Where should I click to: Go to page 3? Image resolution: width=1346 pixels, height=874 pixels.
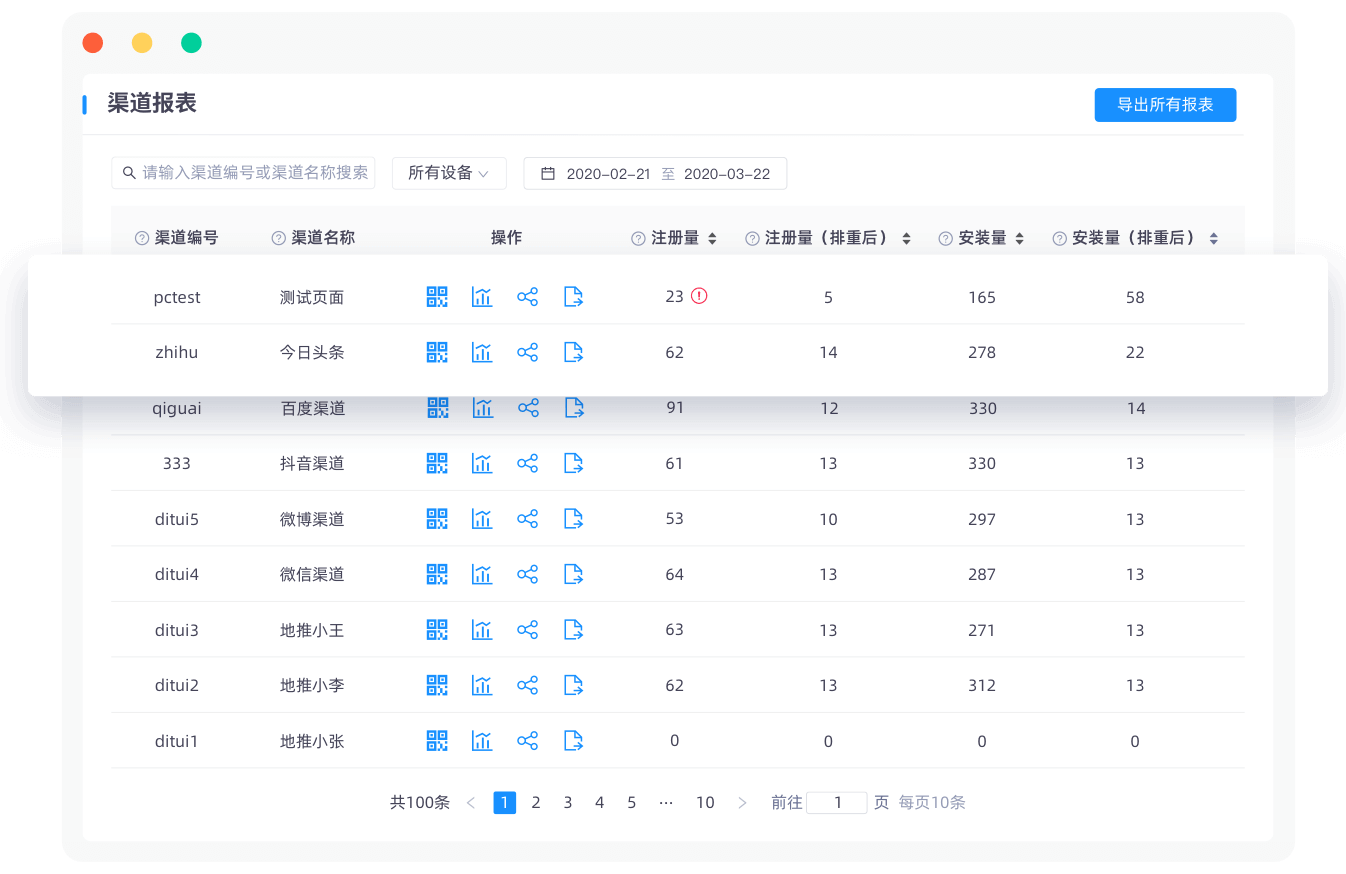[x=568, y=802]
